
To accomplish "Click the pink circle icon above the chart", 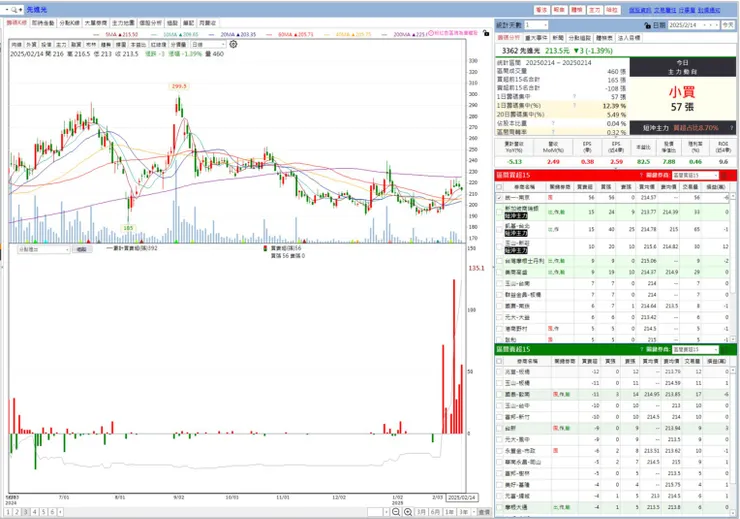I will click(x=431, y=33).
